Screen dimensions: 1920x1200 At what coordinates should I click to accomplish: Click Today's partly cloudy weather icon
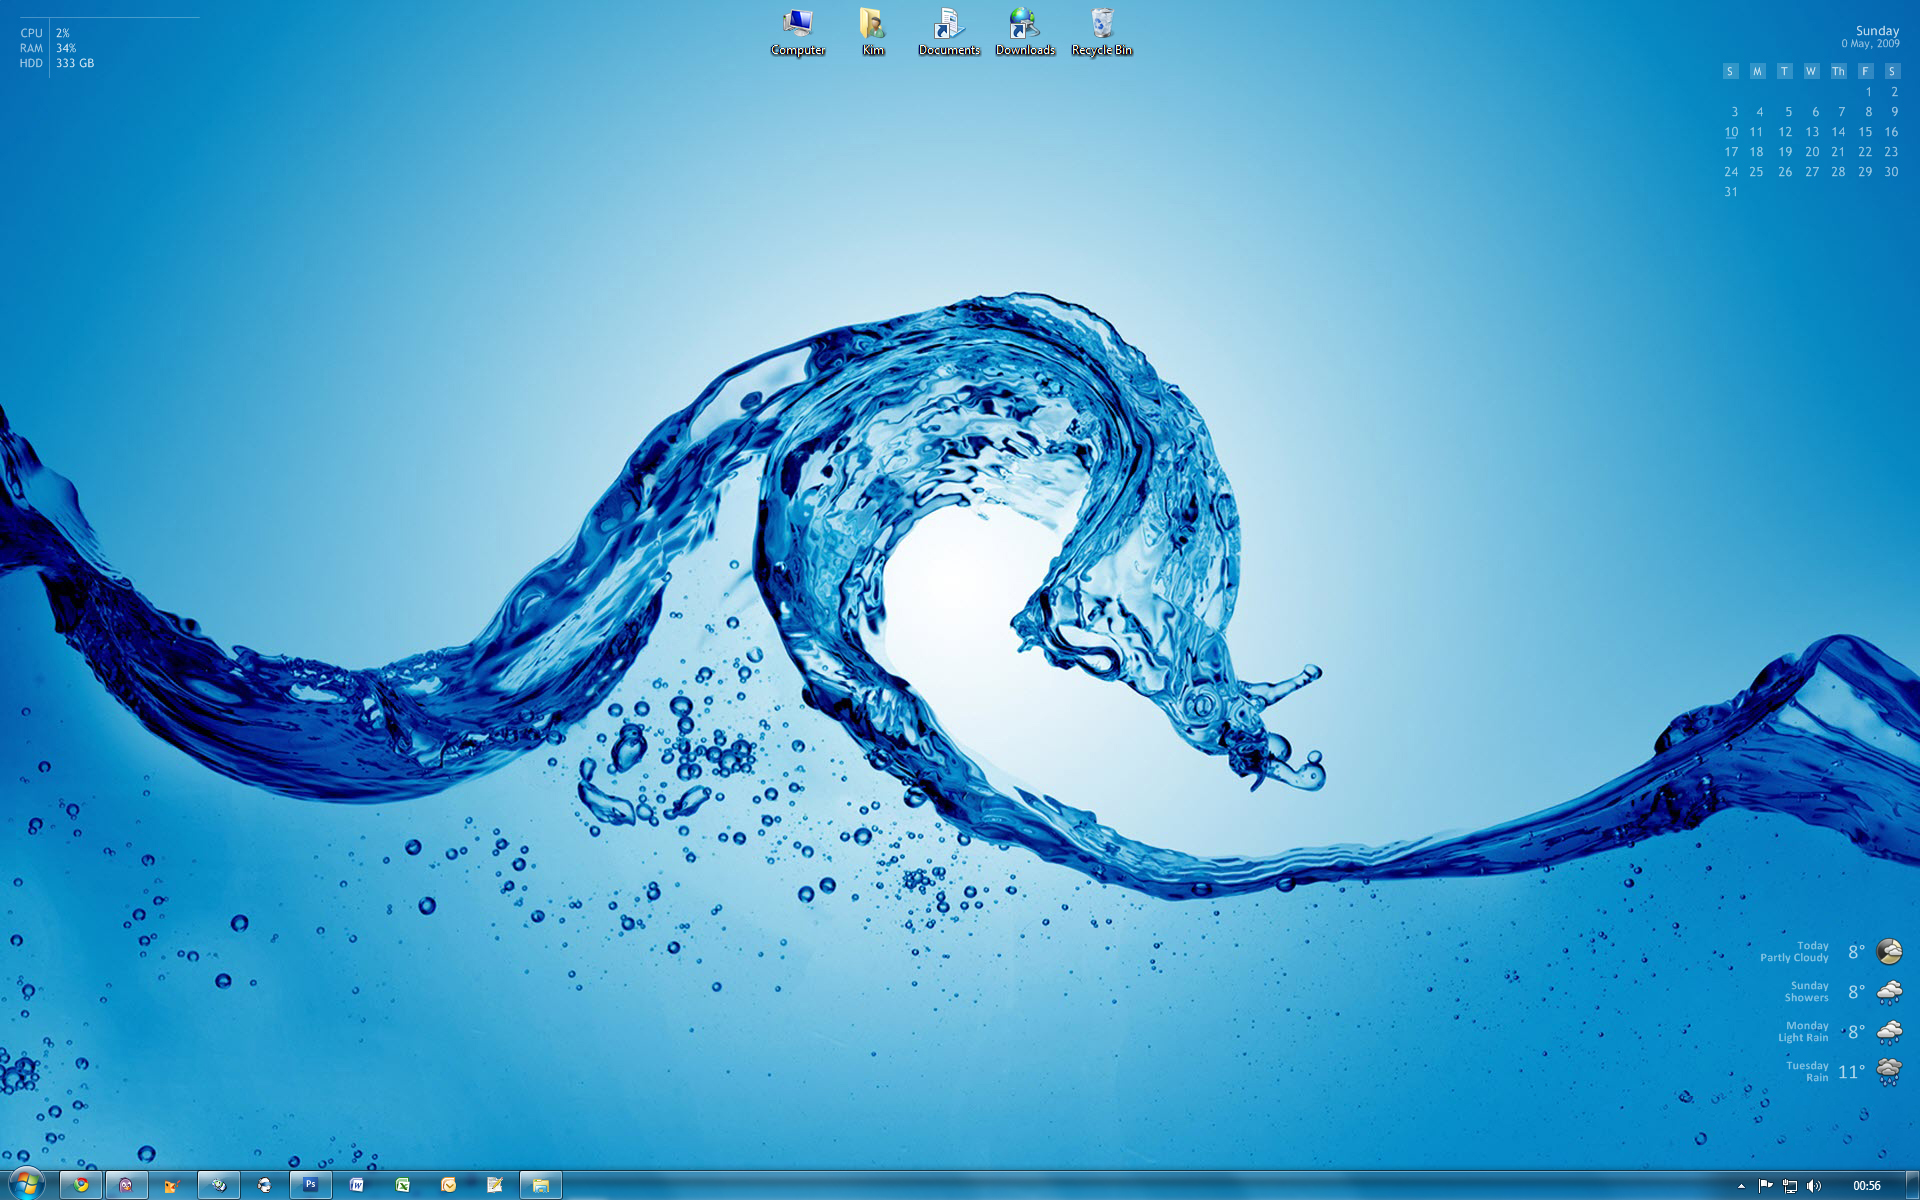click(x=1889, y=951)
